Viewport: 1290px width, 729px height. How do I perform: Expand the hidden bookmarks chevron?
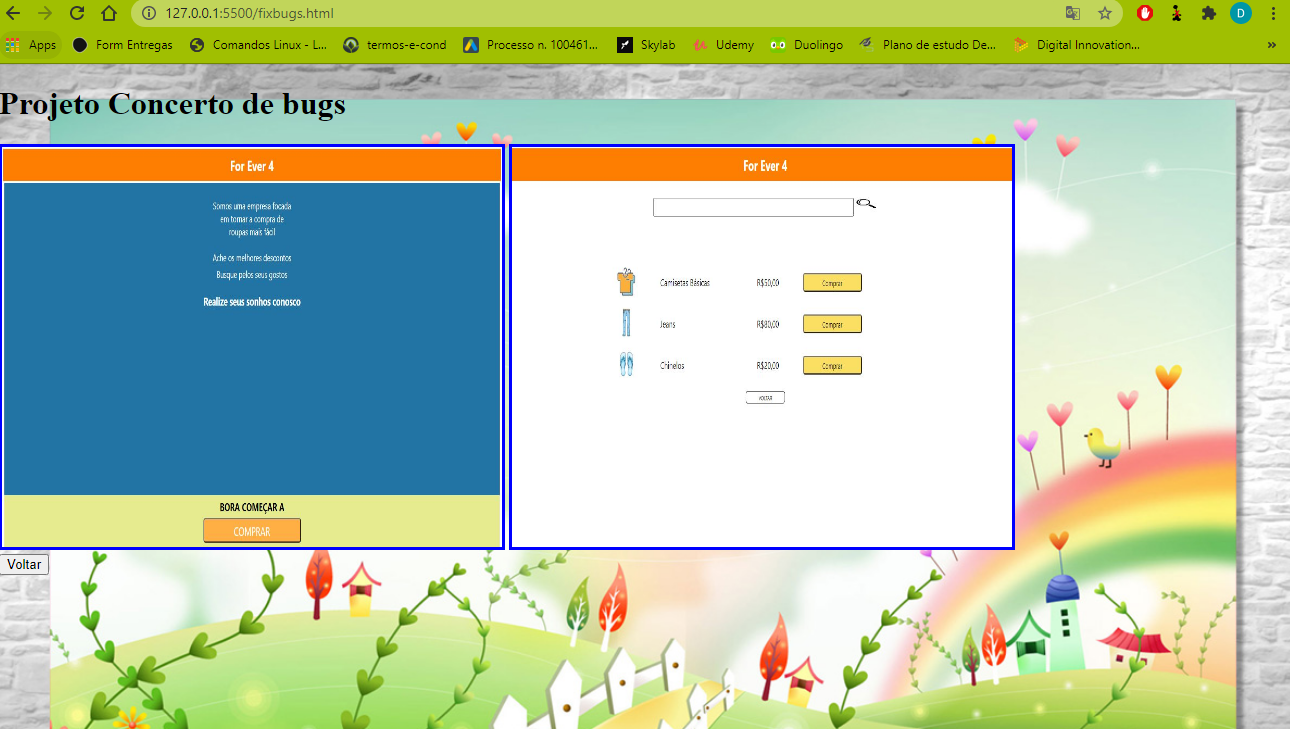[x=1272, y=45]
